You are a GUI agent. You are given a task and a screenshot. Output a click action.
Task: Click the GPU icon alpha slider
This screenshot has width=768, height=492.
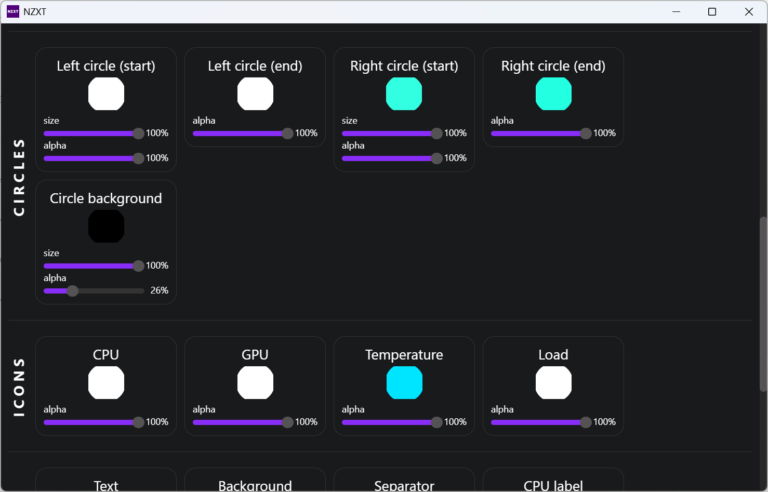click(x=241, y=422)
